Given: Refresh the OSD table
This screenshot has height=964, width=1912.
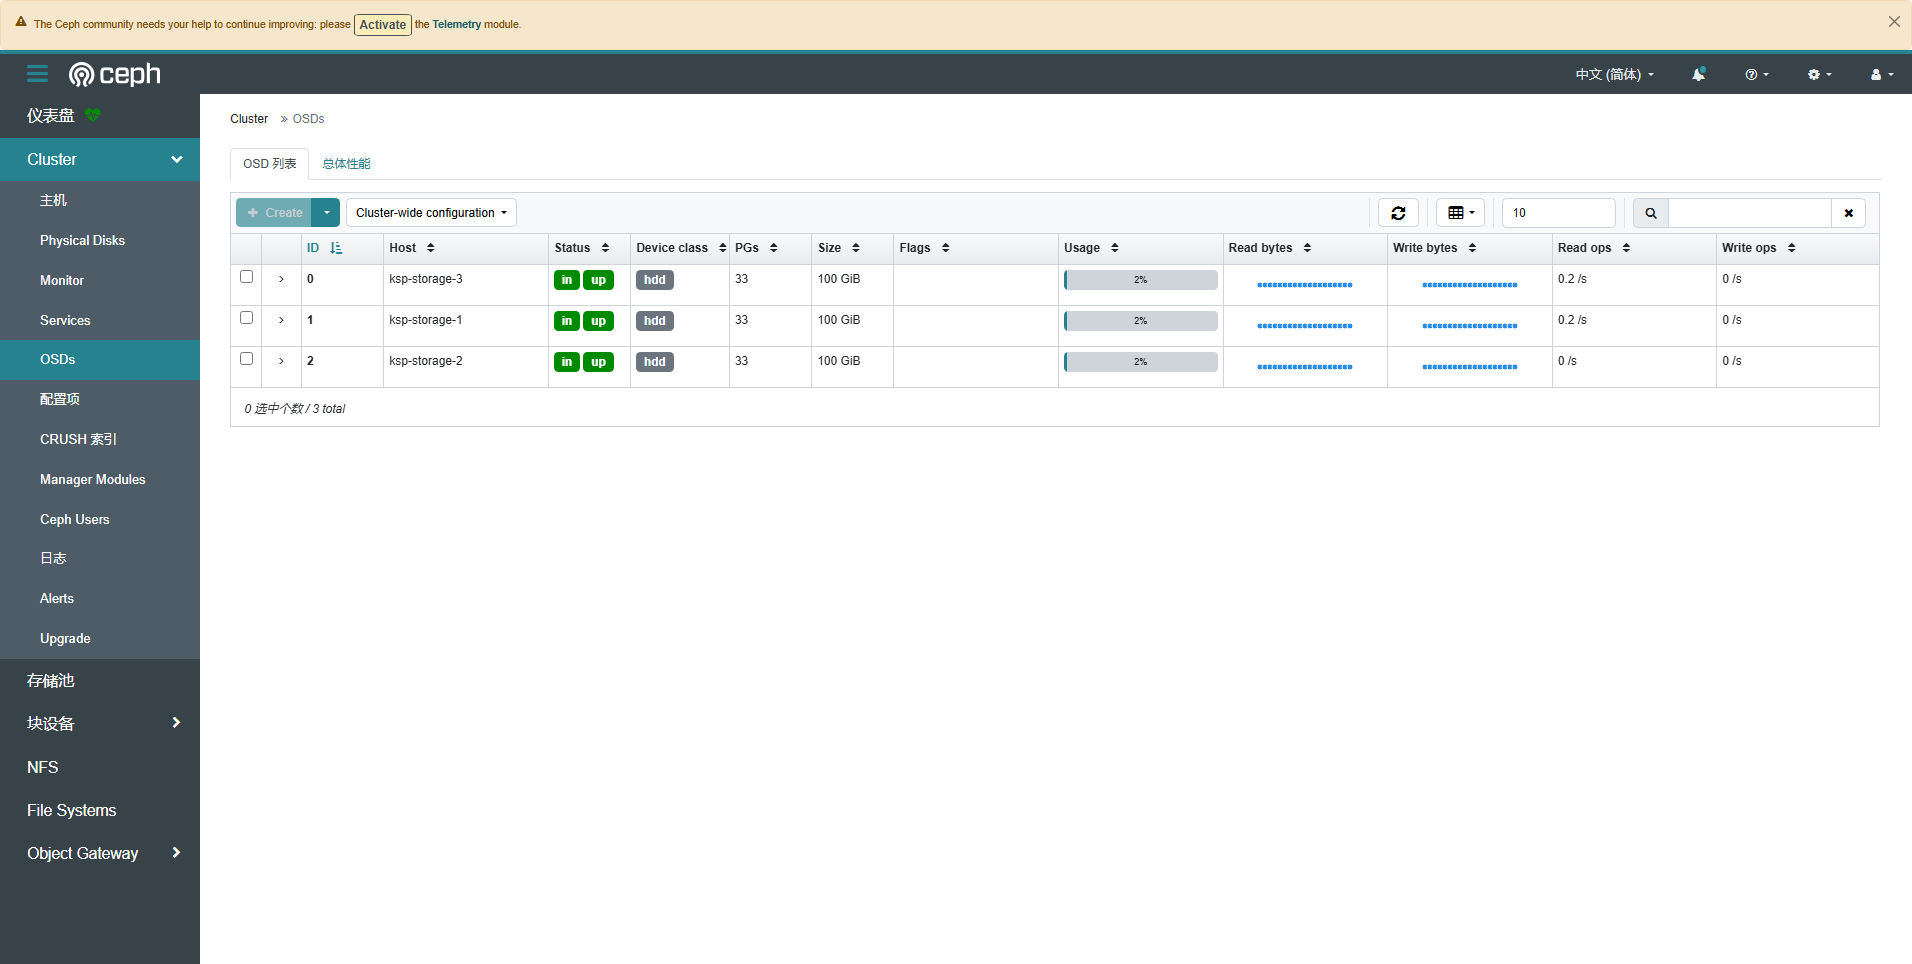Looking at the screenshot, I should point(1398,213).
